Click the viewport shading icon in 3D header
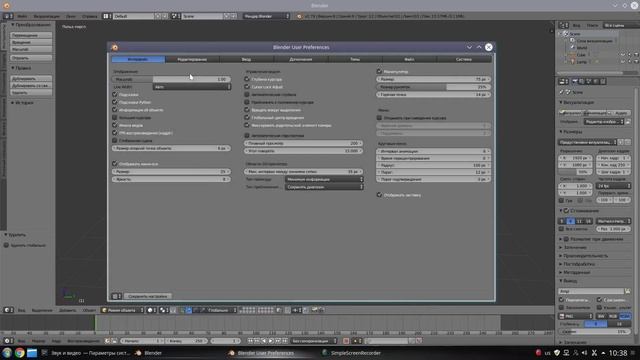 (151, 310)
